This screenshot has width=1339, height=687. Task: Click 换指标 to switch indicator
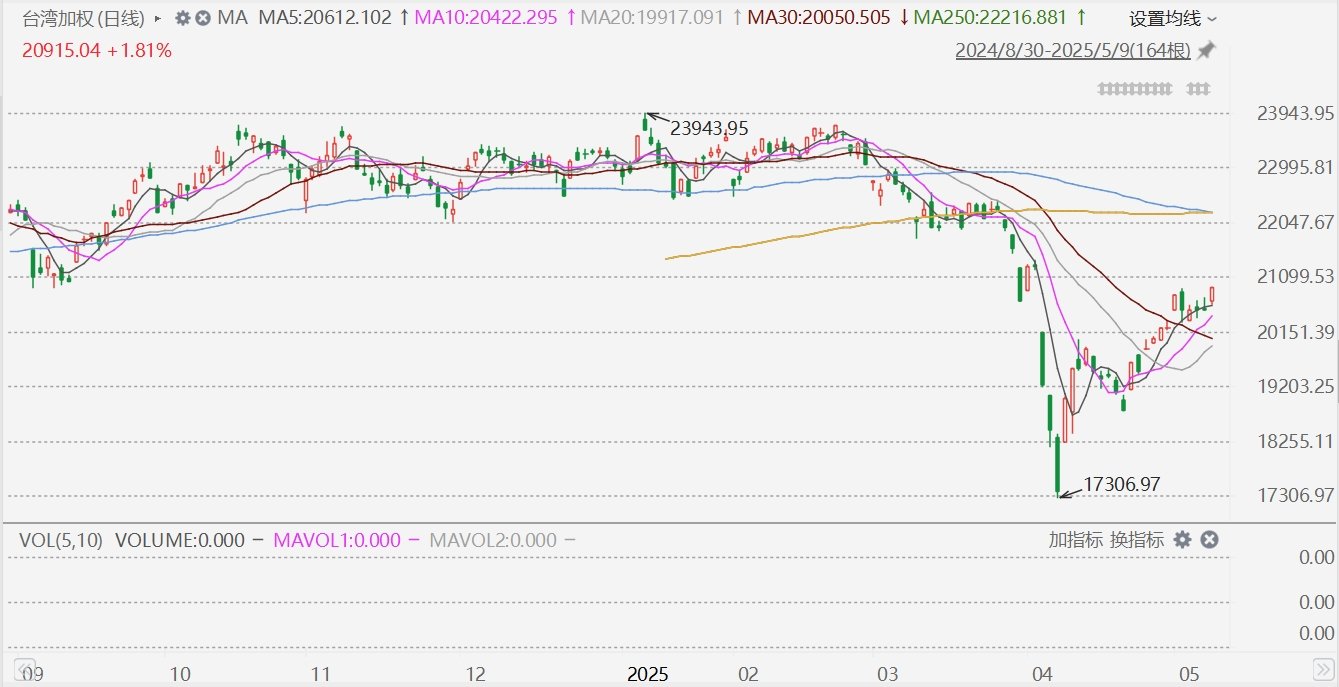(x=1137, y=540)
